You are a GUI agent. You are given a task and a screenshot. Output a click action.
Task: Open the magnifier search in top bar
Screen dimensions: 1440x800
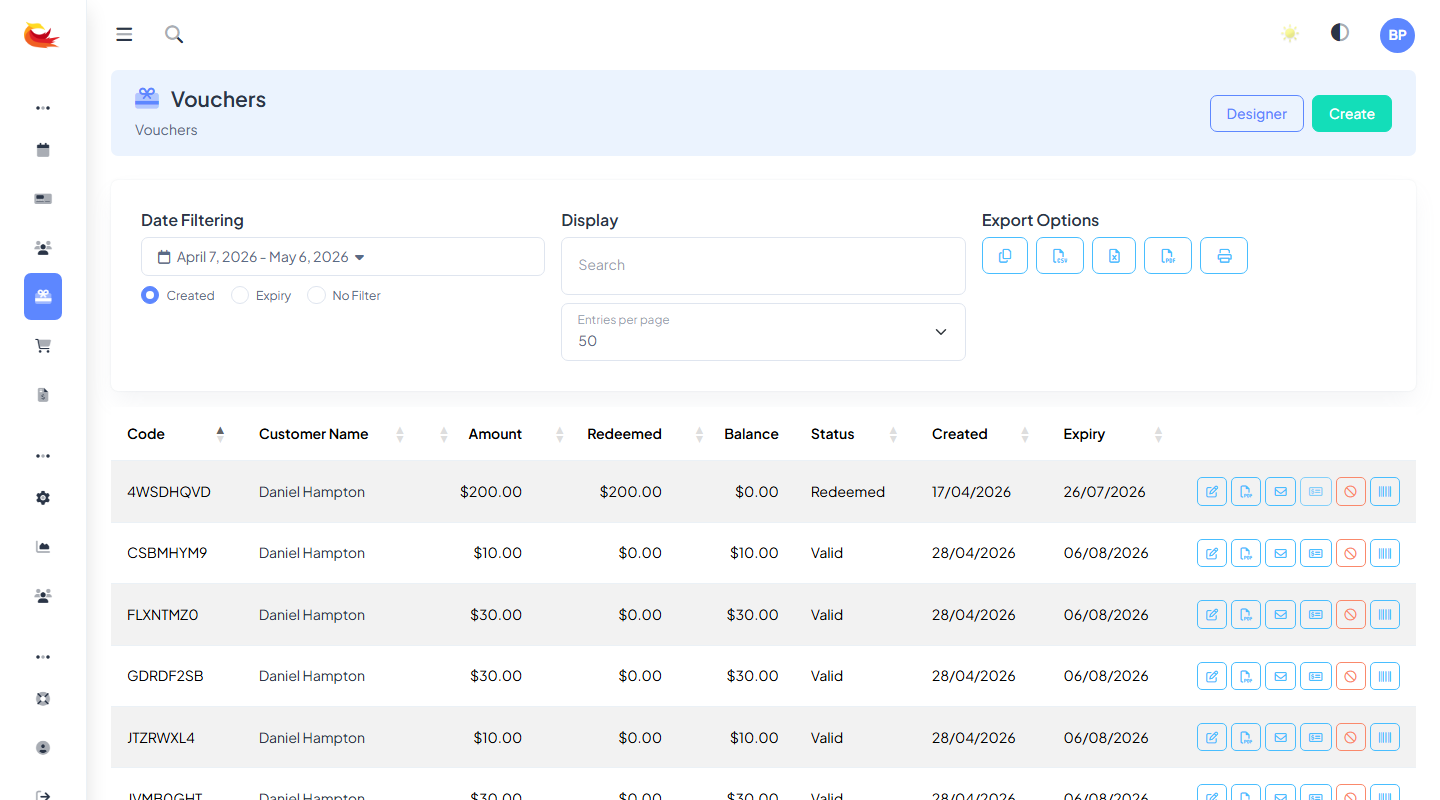click(x=174, y=35)
